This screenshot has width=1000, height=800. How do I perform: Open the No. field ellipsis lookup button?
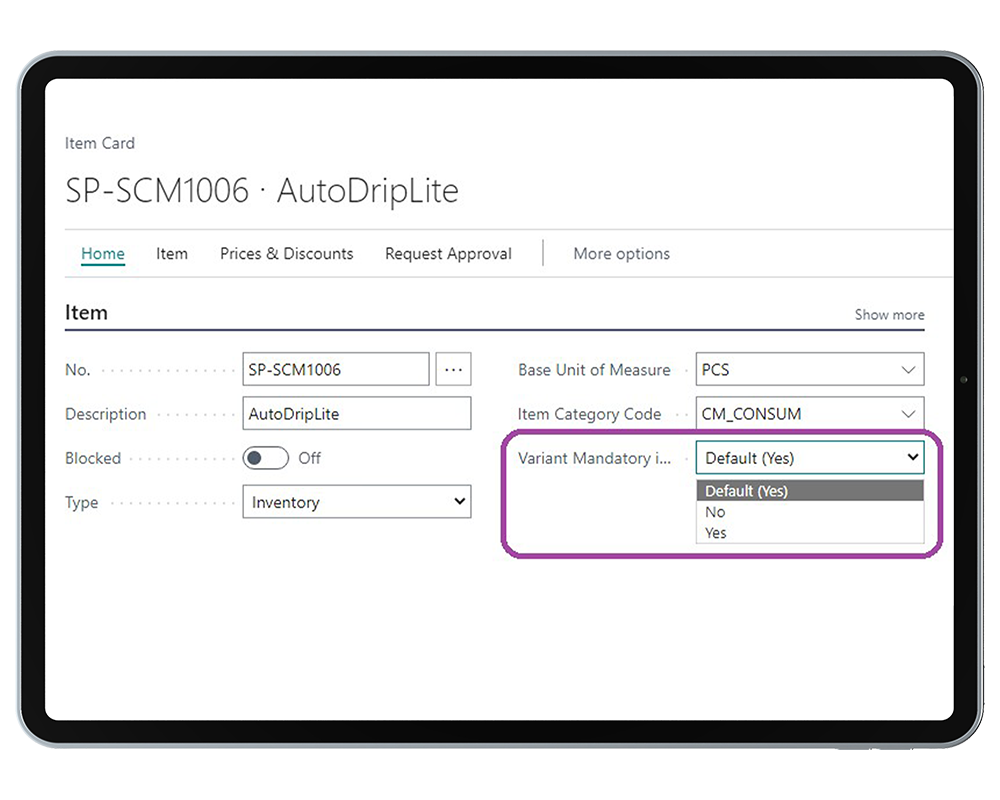click(x=453, y=370)
